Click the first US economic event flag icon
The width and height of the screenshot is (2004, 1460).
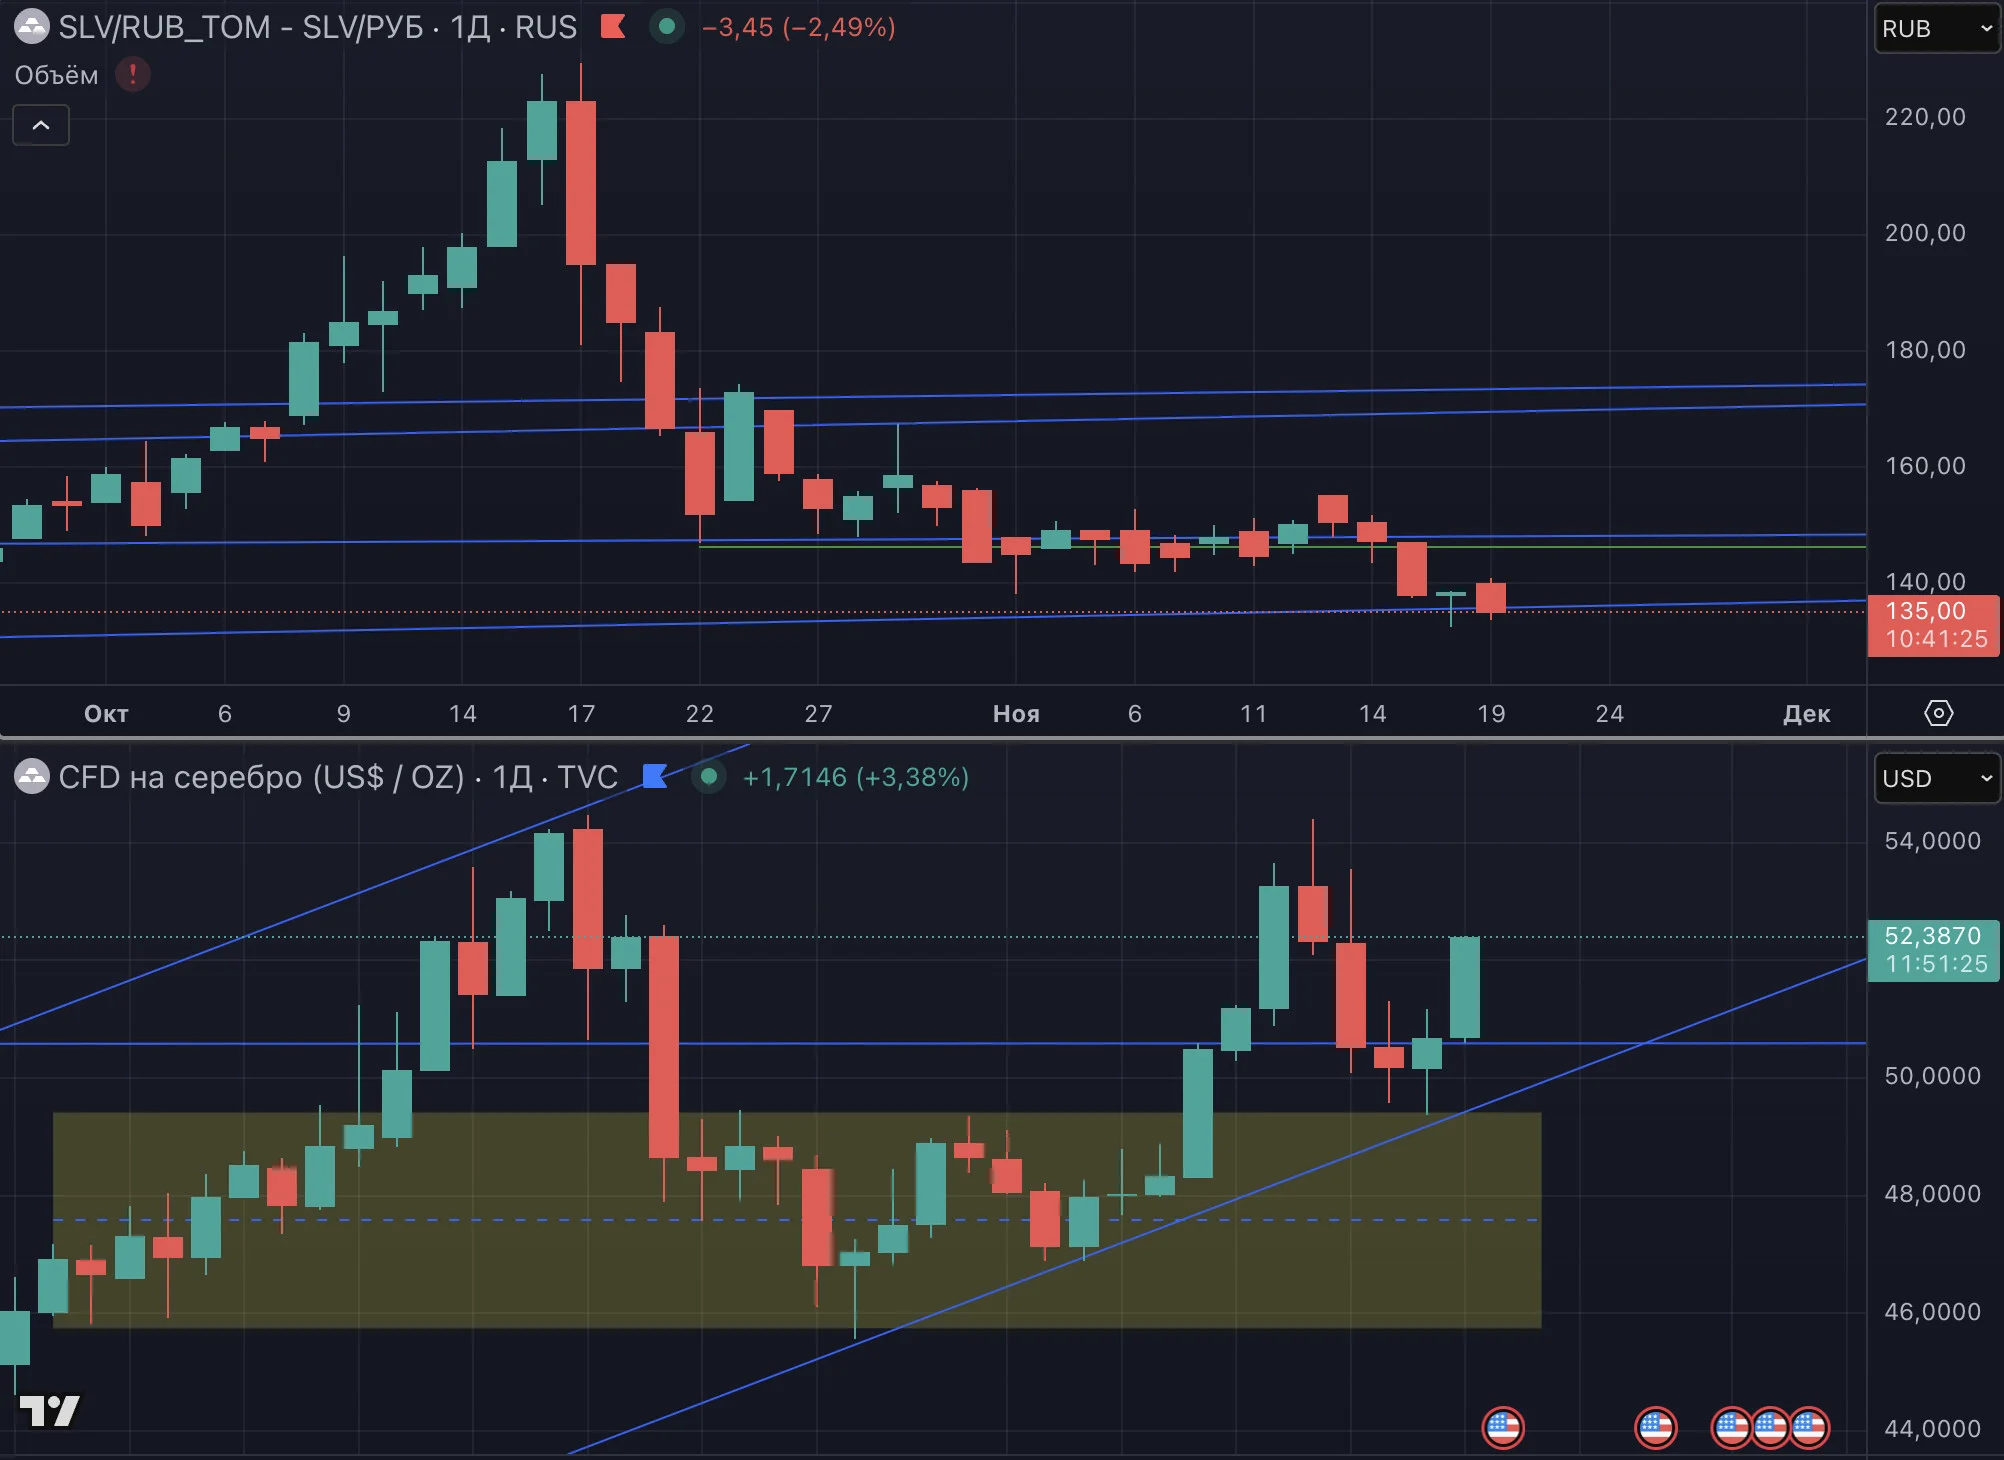[x=1503, y=1427]
